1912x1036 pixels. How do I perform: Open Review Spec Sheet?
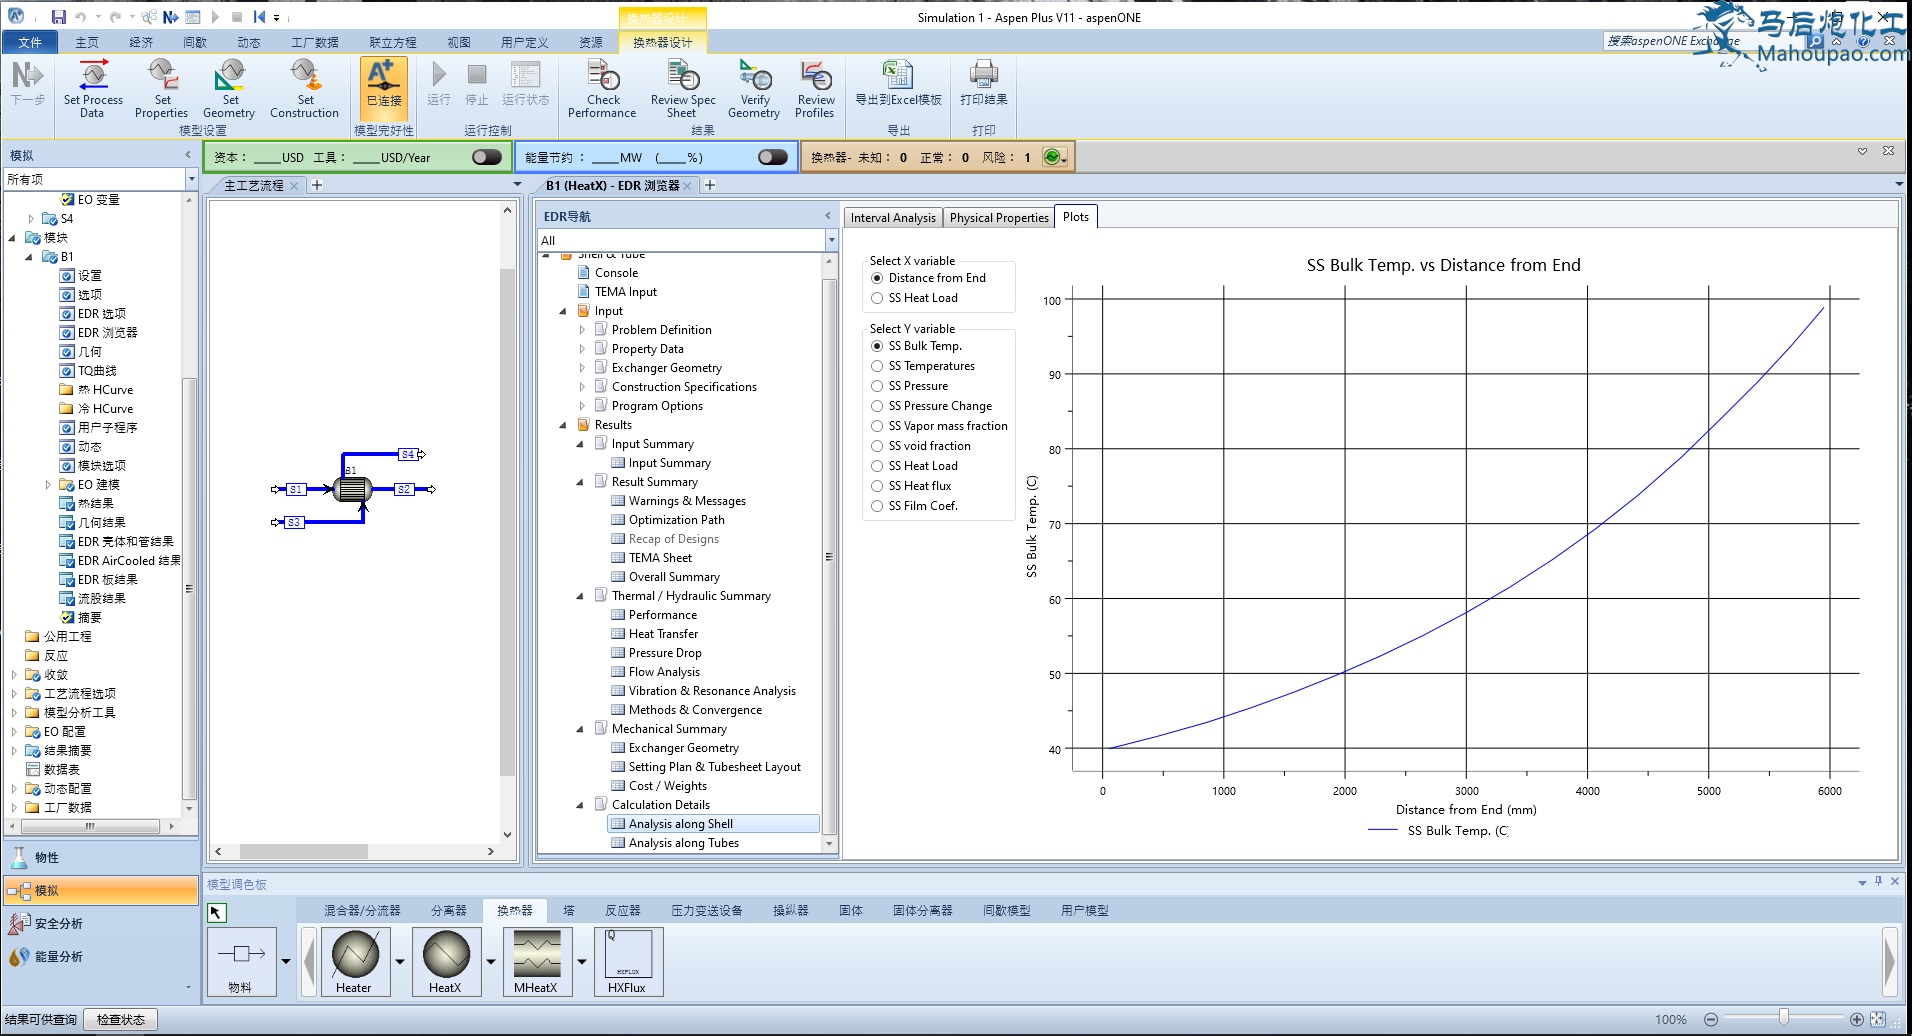point(682,88)
